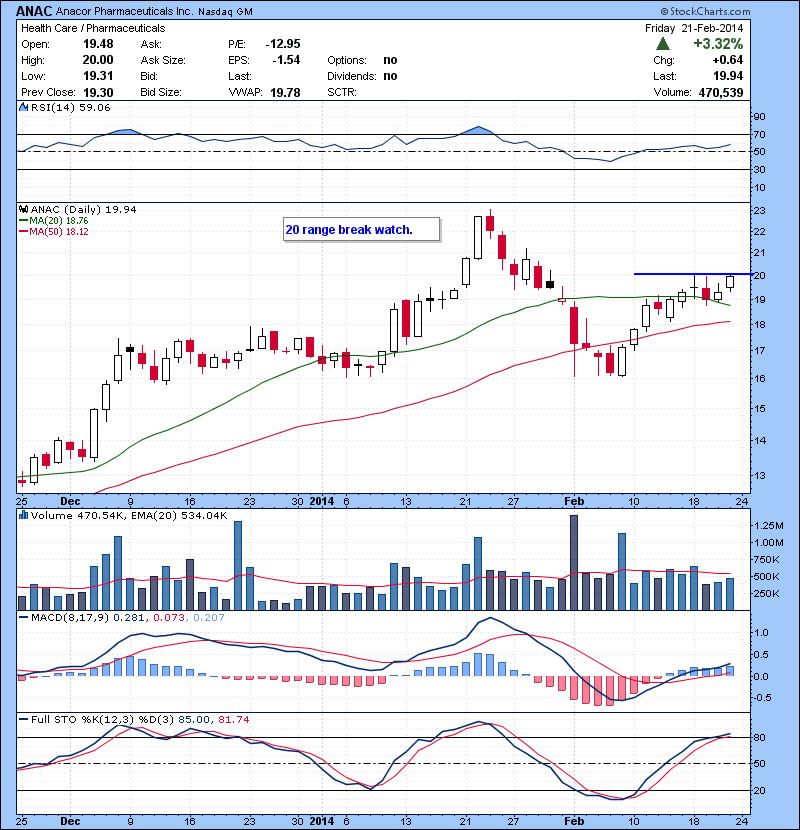The image size is (800, 830).
Task: Click the 'RSI(14) 59.06' panel label
Action: [x=70, y=107]
